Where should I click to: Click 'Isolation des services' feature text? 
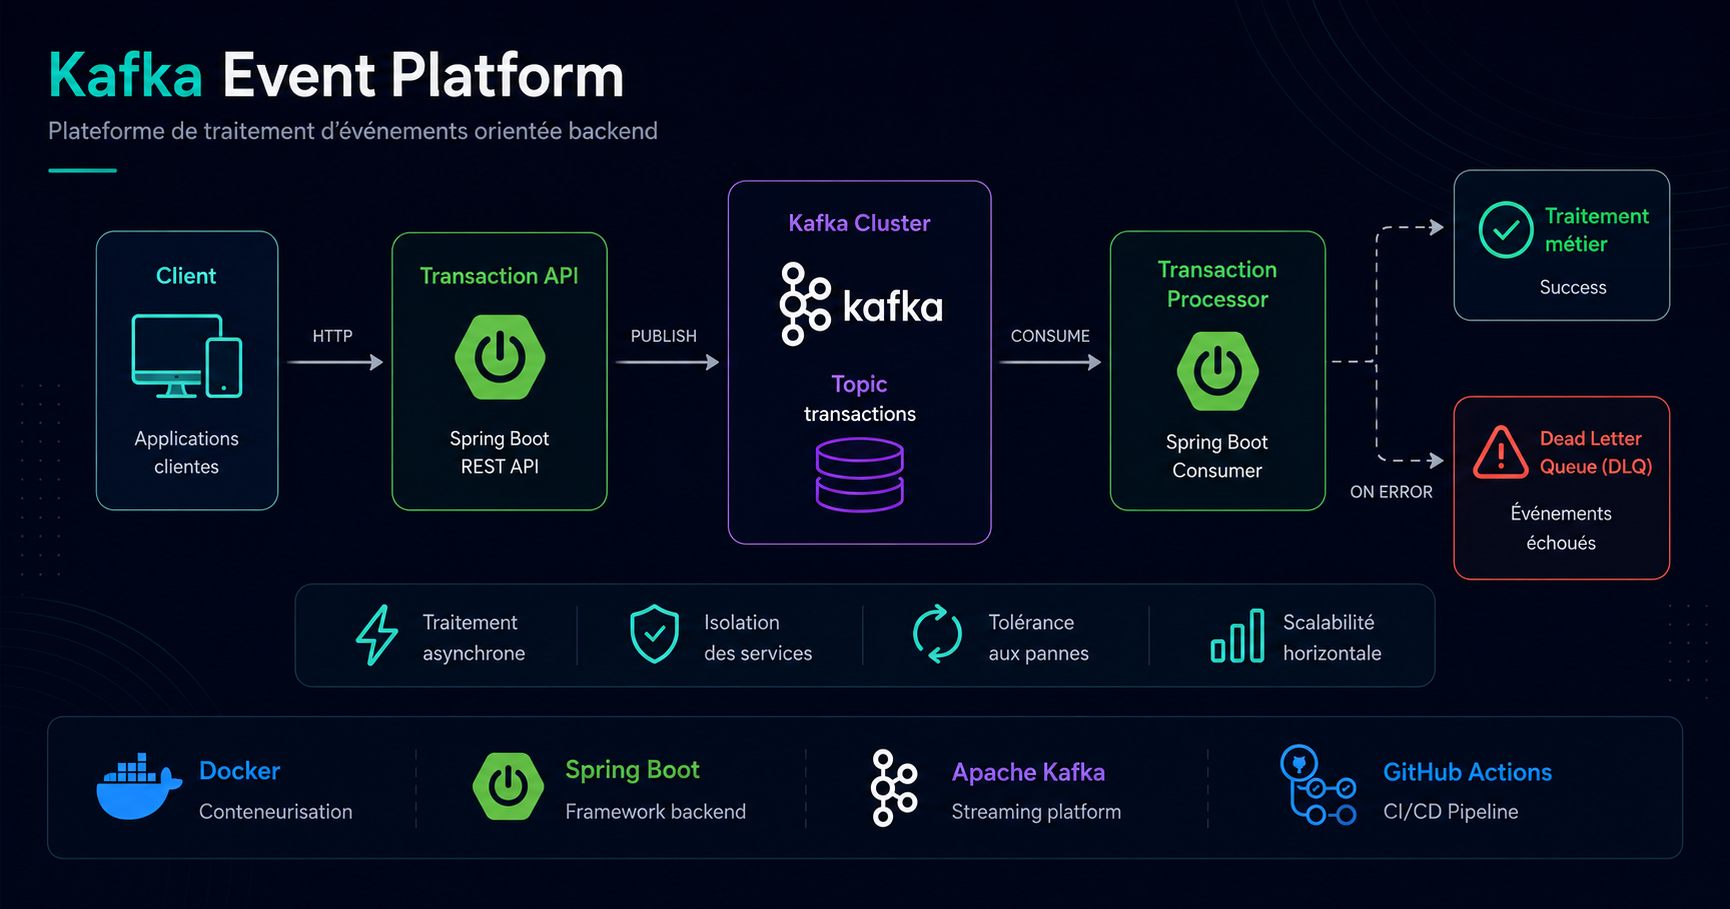click(x=758, y=637)
